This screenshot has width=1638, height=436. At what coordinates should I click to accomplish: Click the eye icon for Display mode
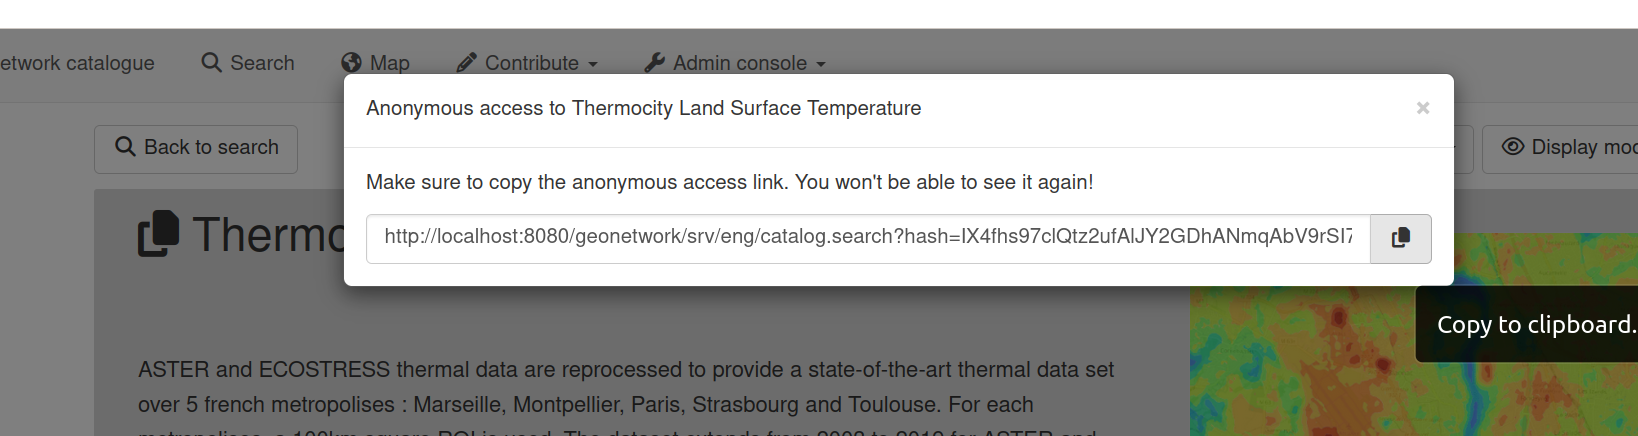tap(1513, 147)
